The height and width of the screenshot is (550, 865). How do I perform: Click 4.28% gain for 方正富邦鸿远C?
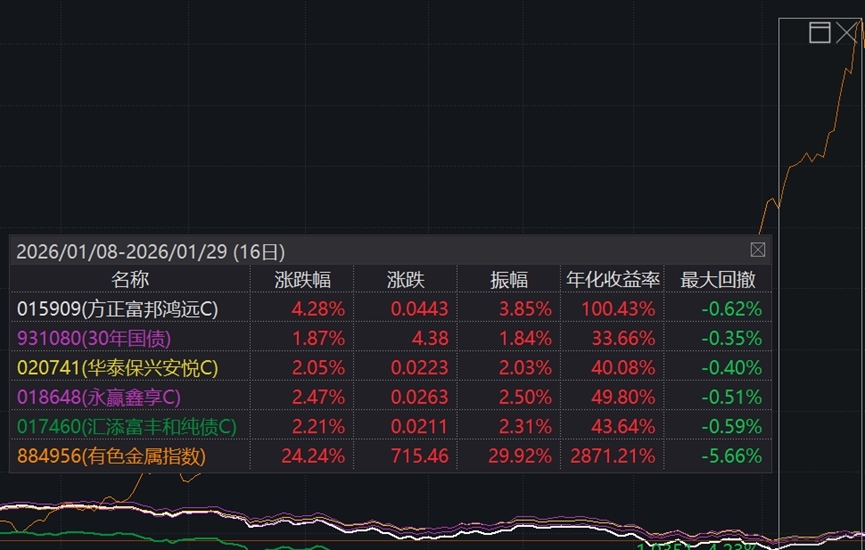coord(318,308)
